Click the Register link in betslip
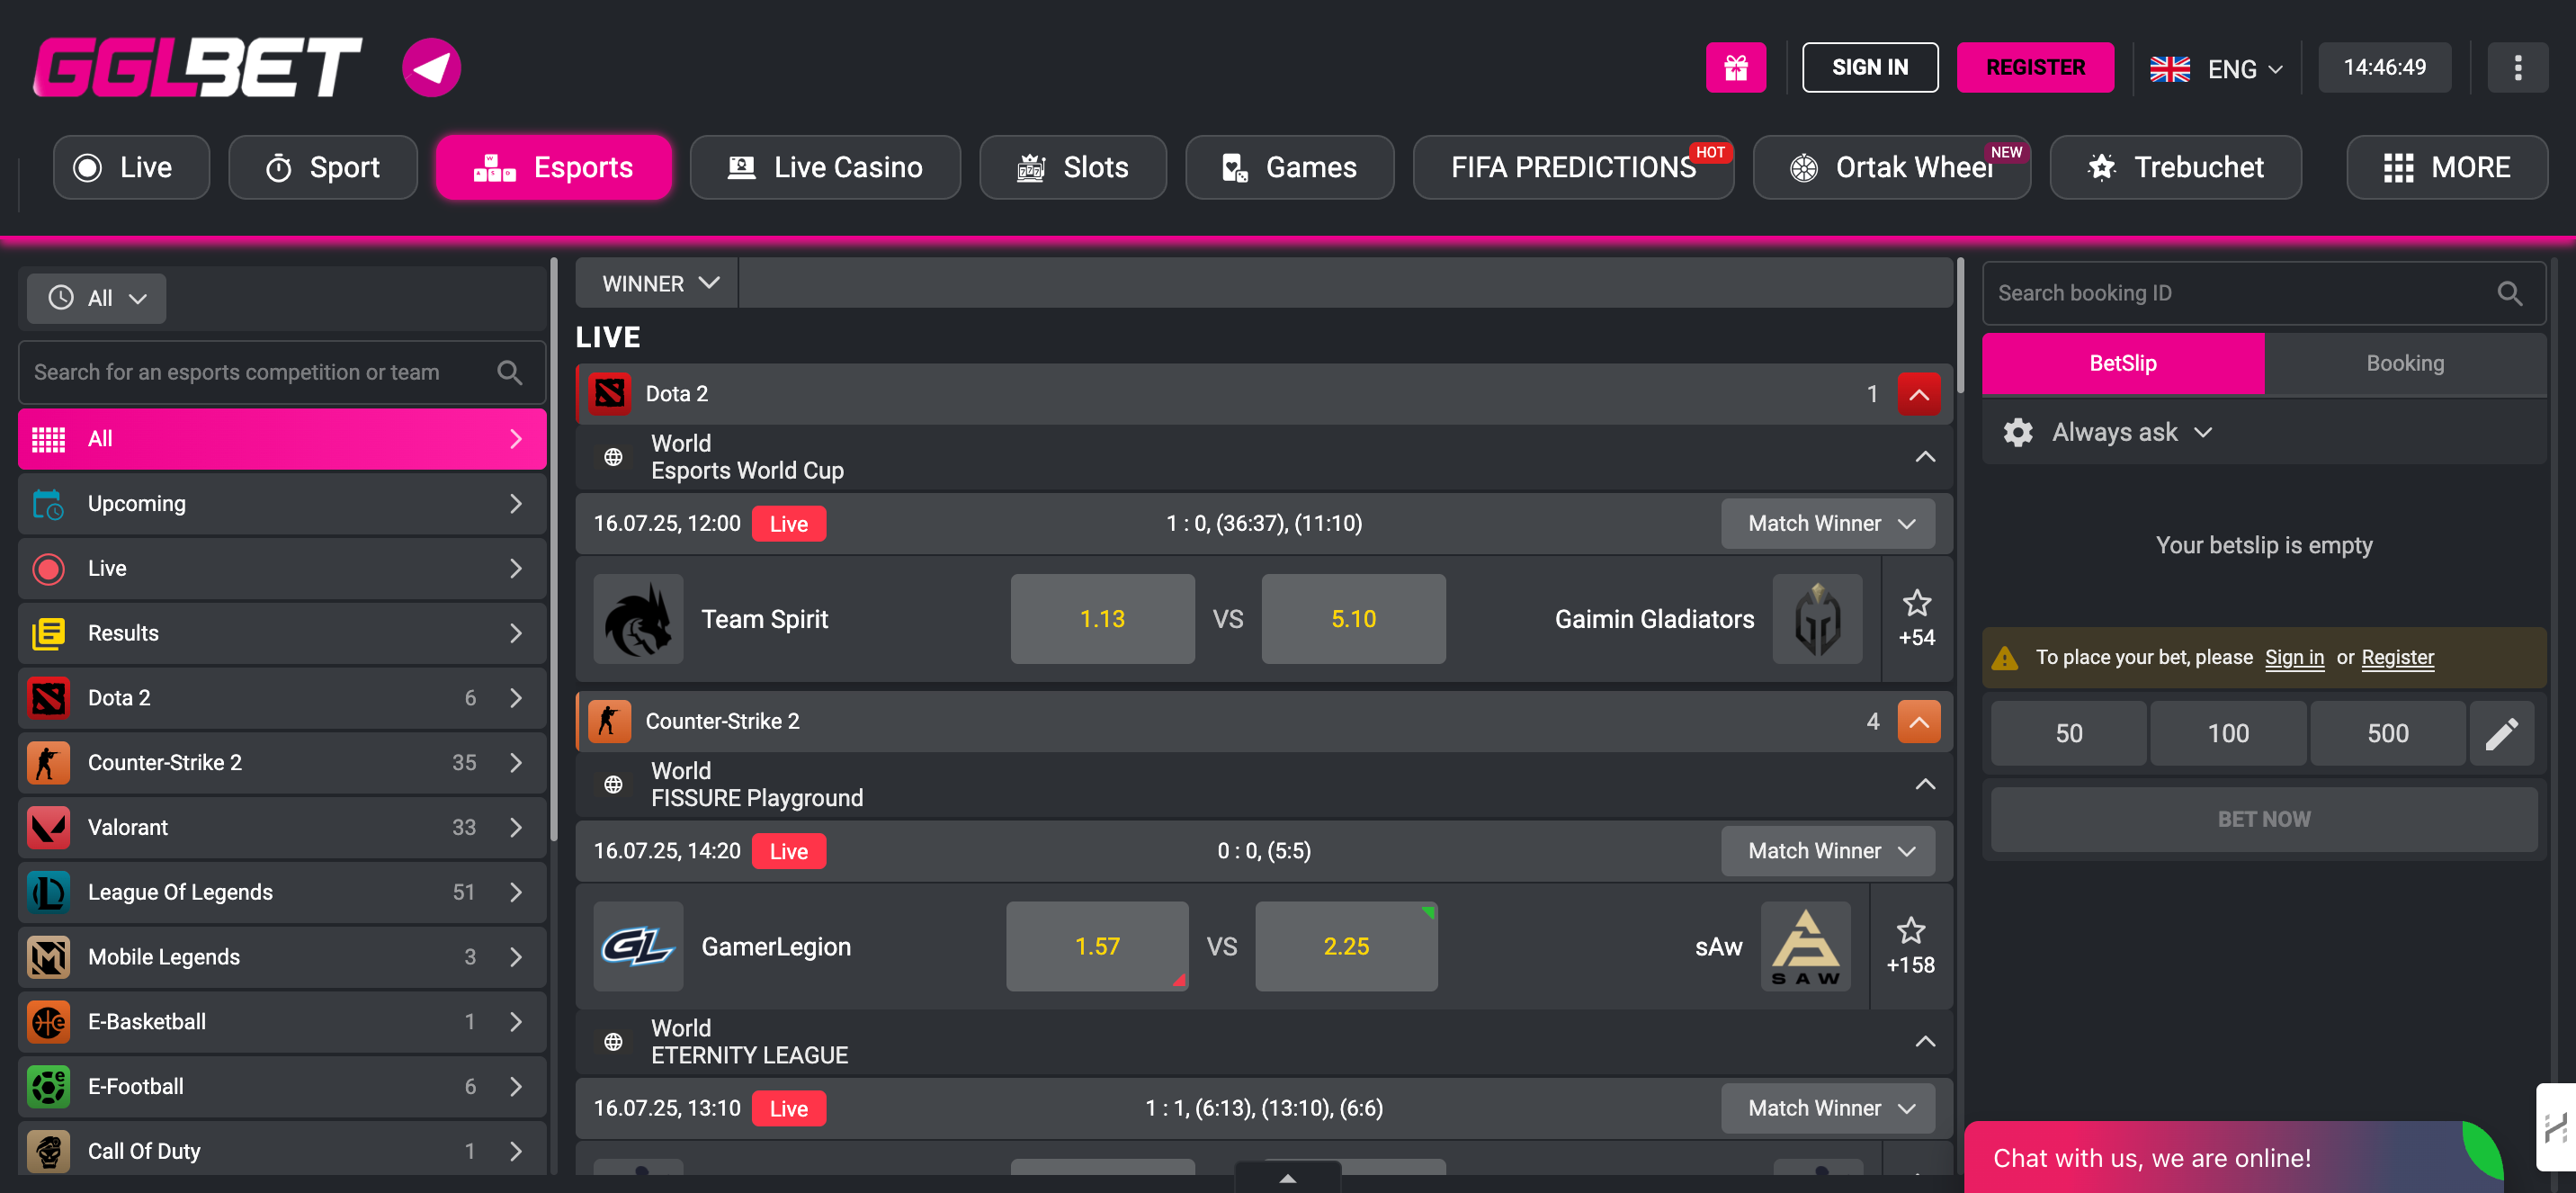The width and height of the screenshot is (2576, 1193). (x=2397, y=657)
